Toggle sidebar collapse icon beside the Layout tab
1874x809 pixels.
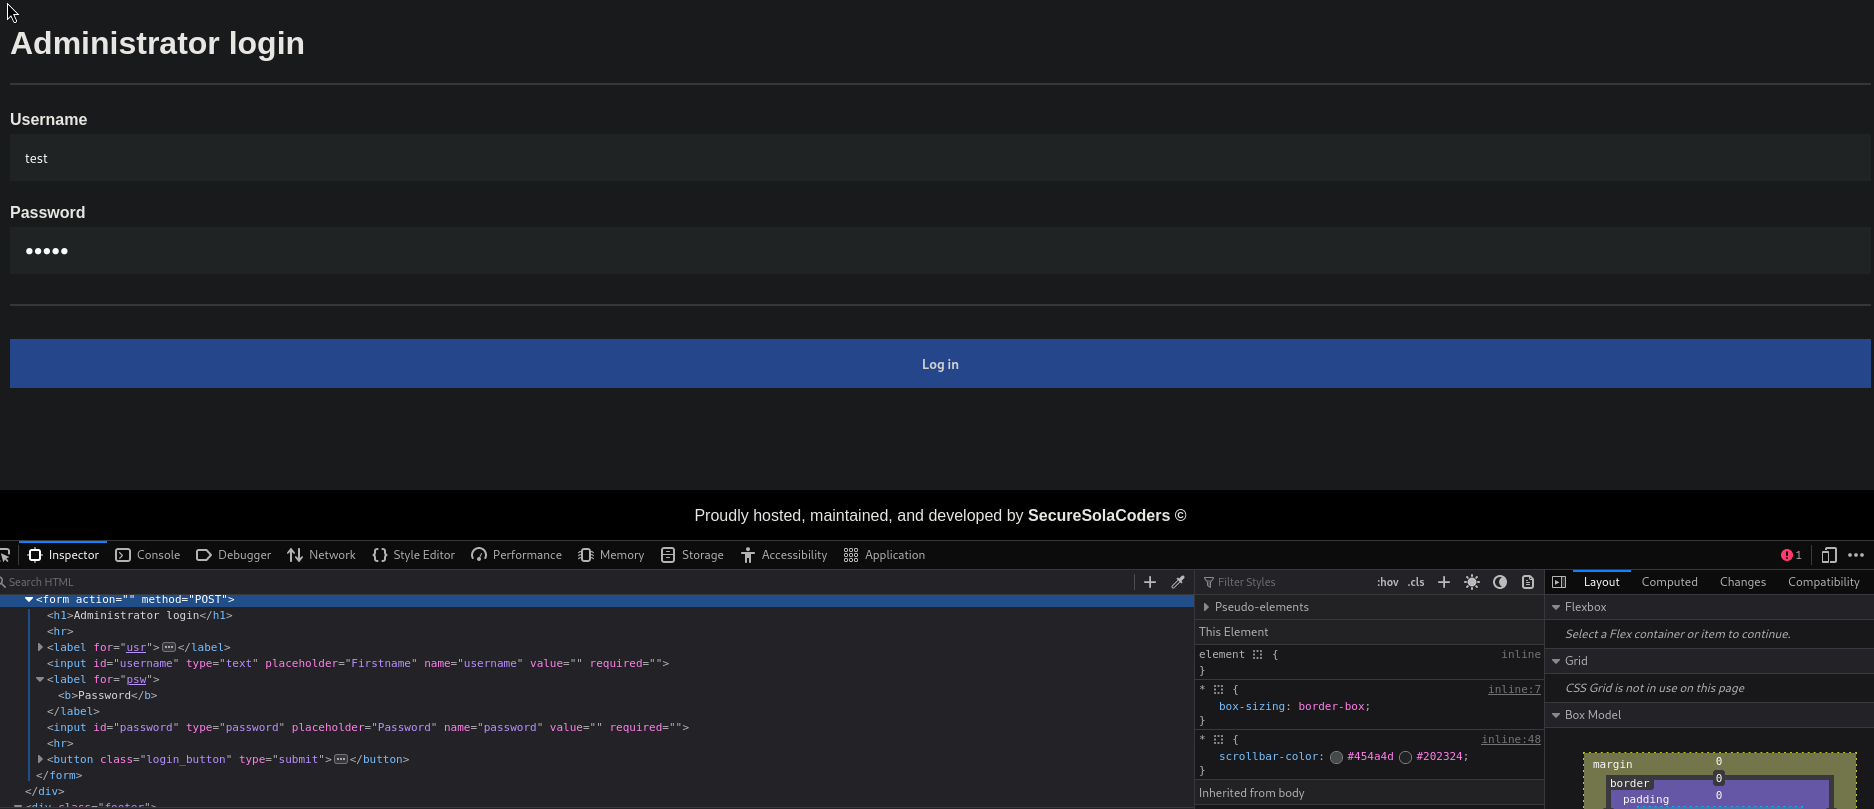[1559, 582]
